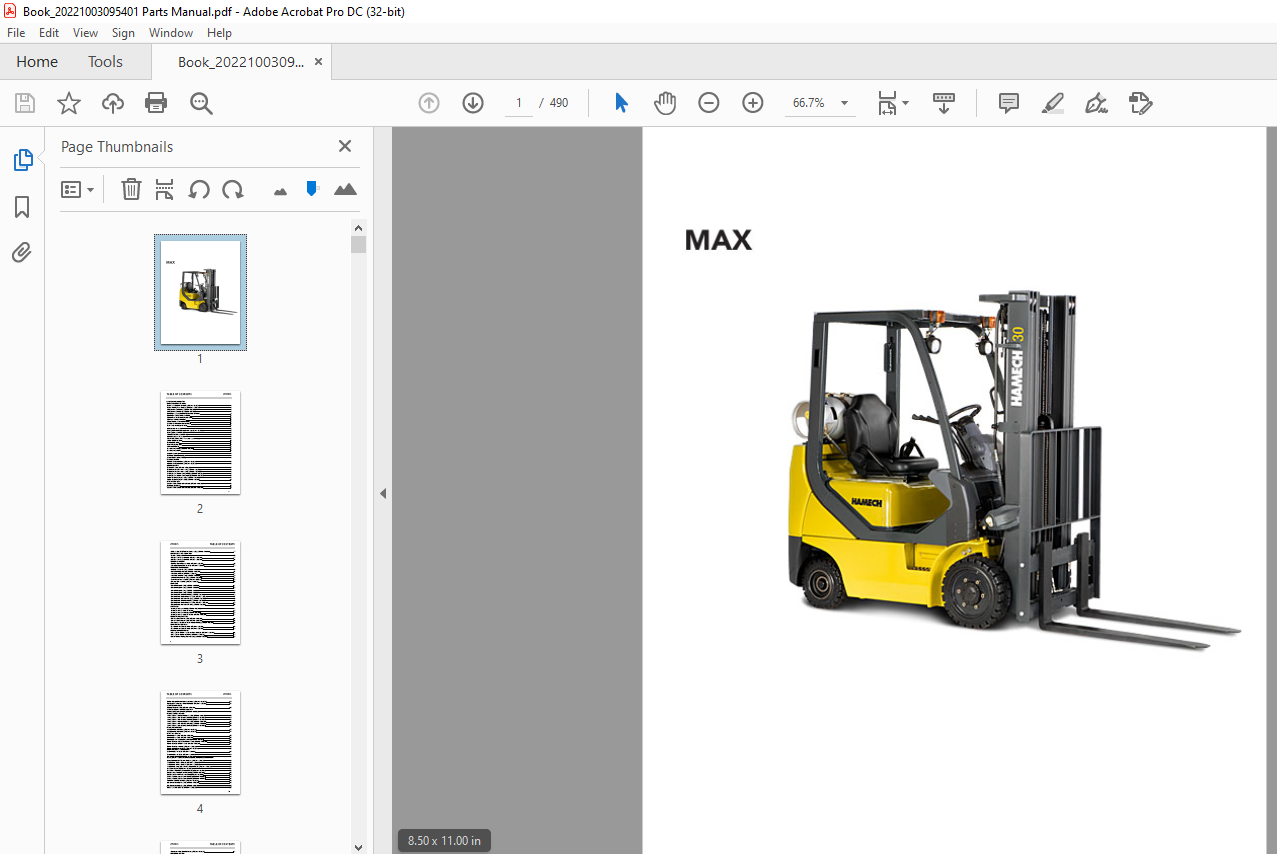The height and width of the screenshot is (854, 1277).
Task: Switch to the Tools tab
Action: coord(105,62)
